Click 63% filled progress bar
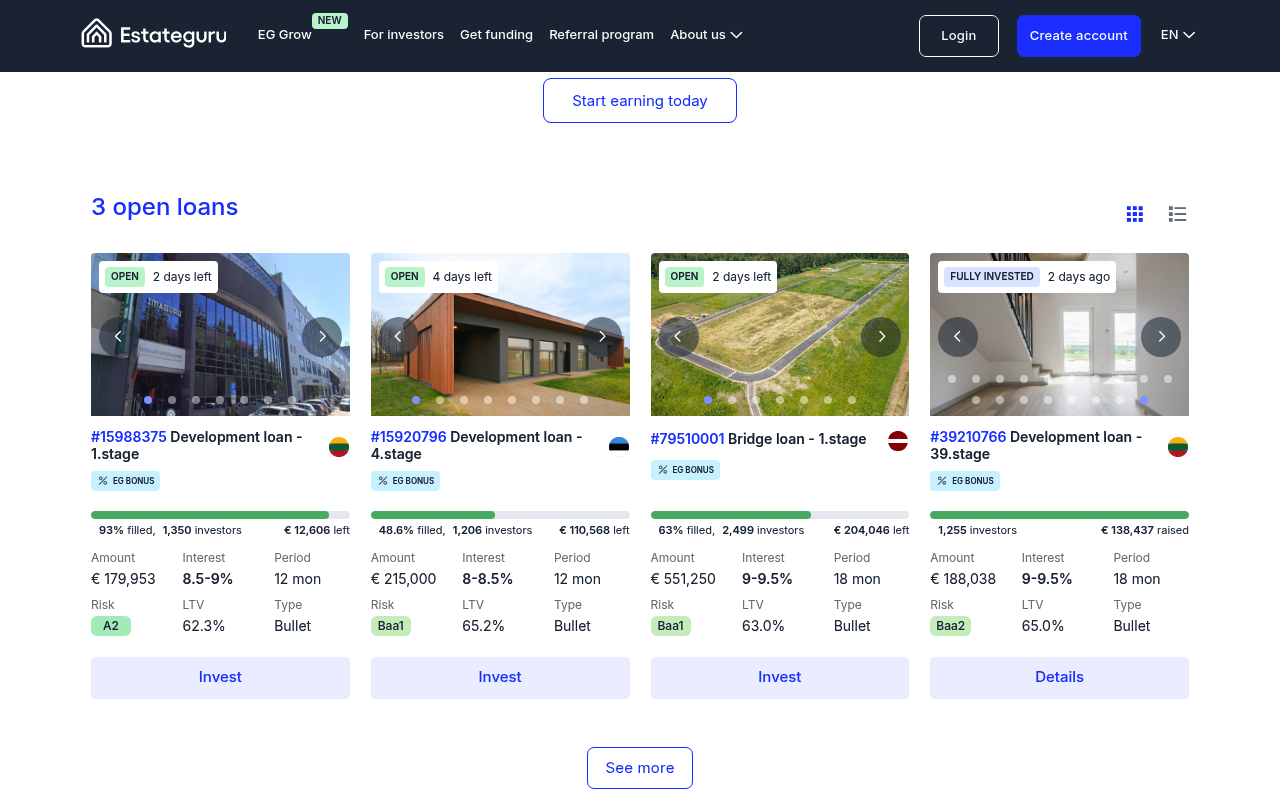The image size is (1280, 800). 780,515
